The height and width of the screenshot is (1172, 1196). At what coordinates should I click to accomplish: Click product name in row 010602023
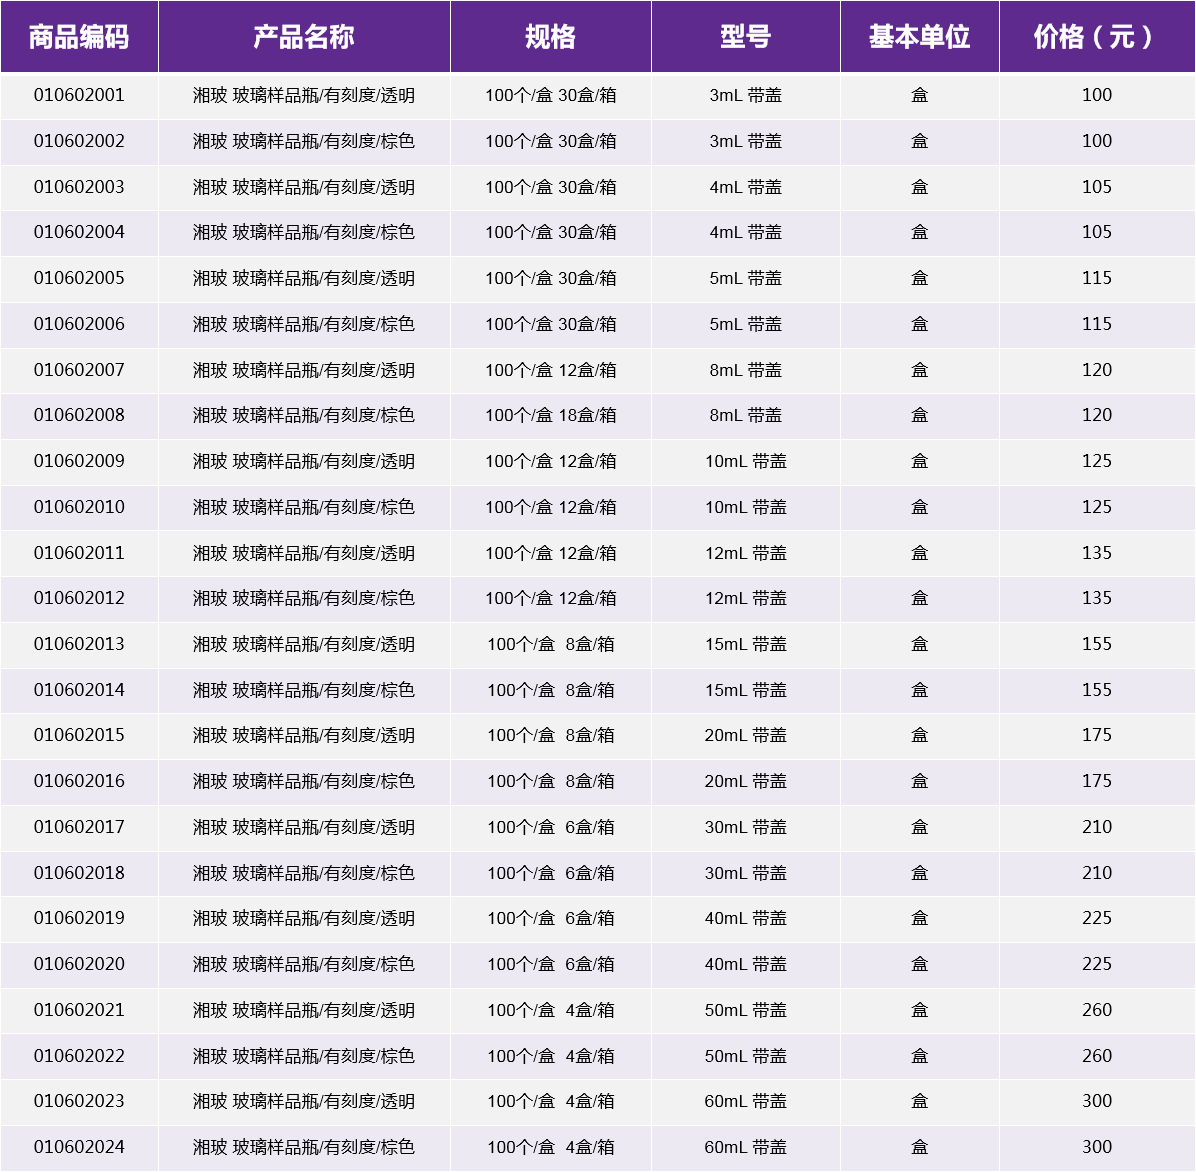304,1101
